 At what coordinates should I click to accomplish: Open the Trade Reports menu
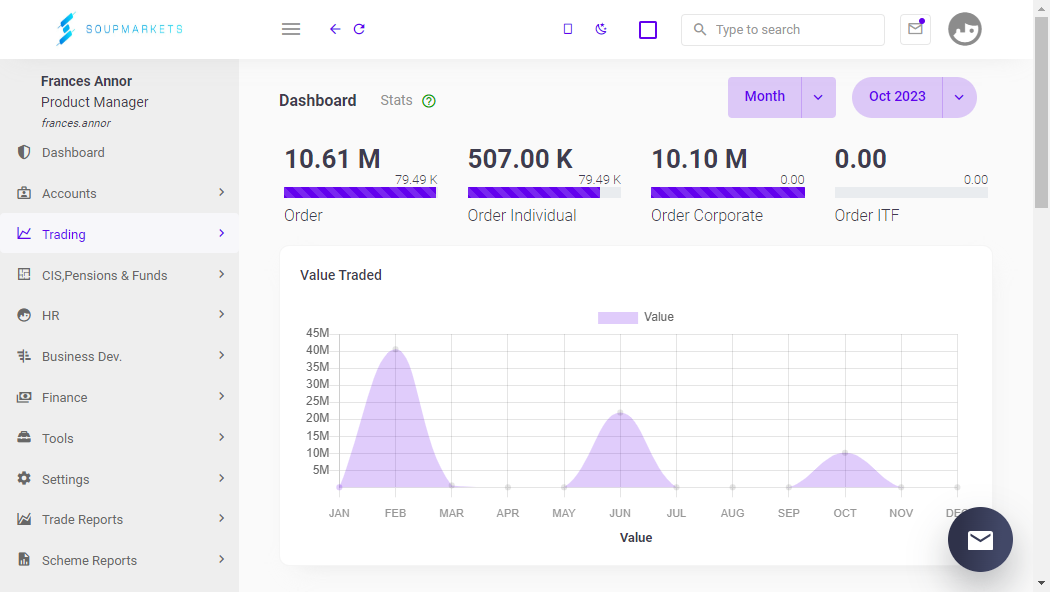(119, 520)
